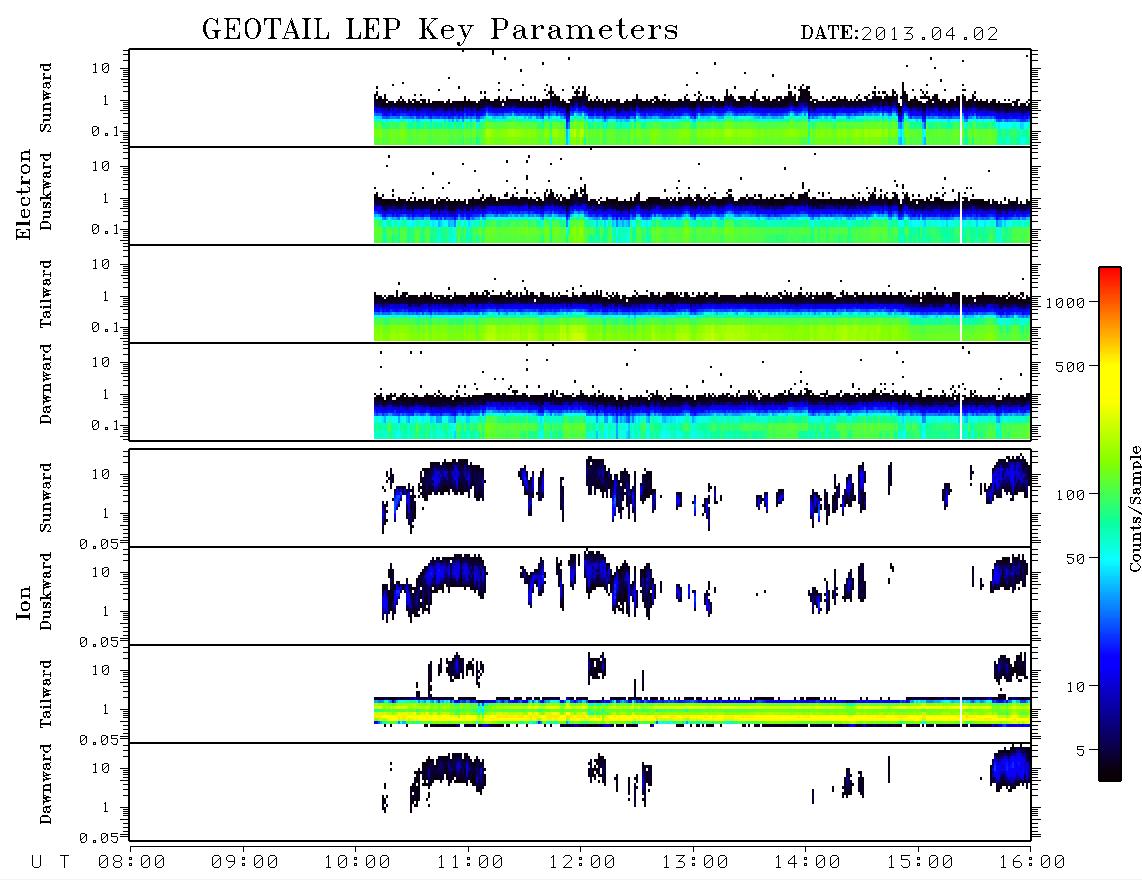Screen dimensions: 1142x880
Task: Click the vertical "Electron" group label
Action: click(x=24, y=195)
